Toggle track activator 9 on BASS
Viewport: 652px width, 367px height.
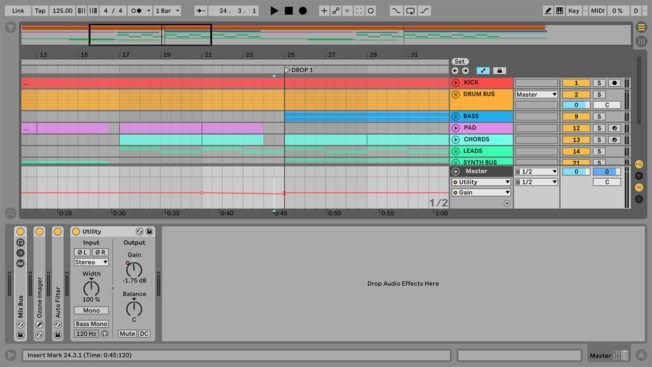[576, 116]
